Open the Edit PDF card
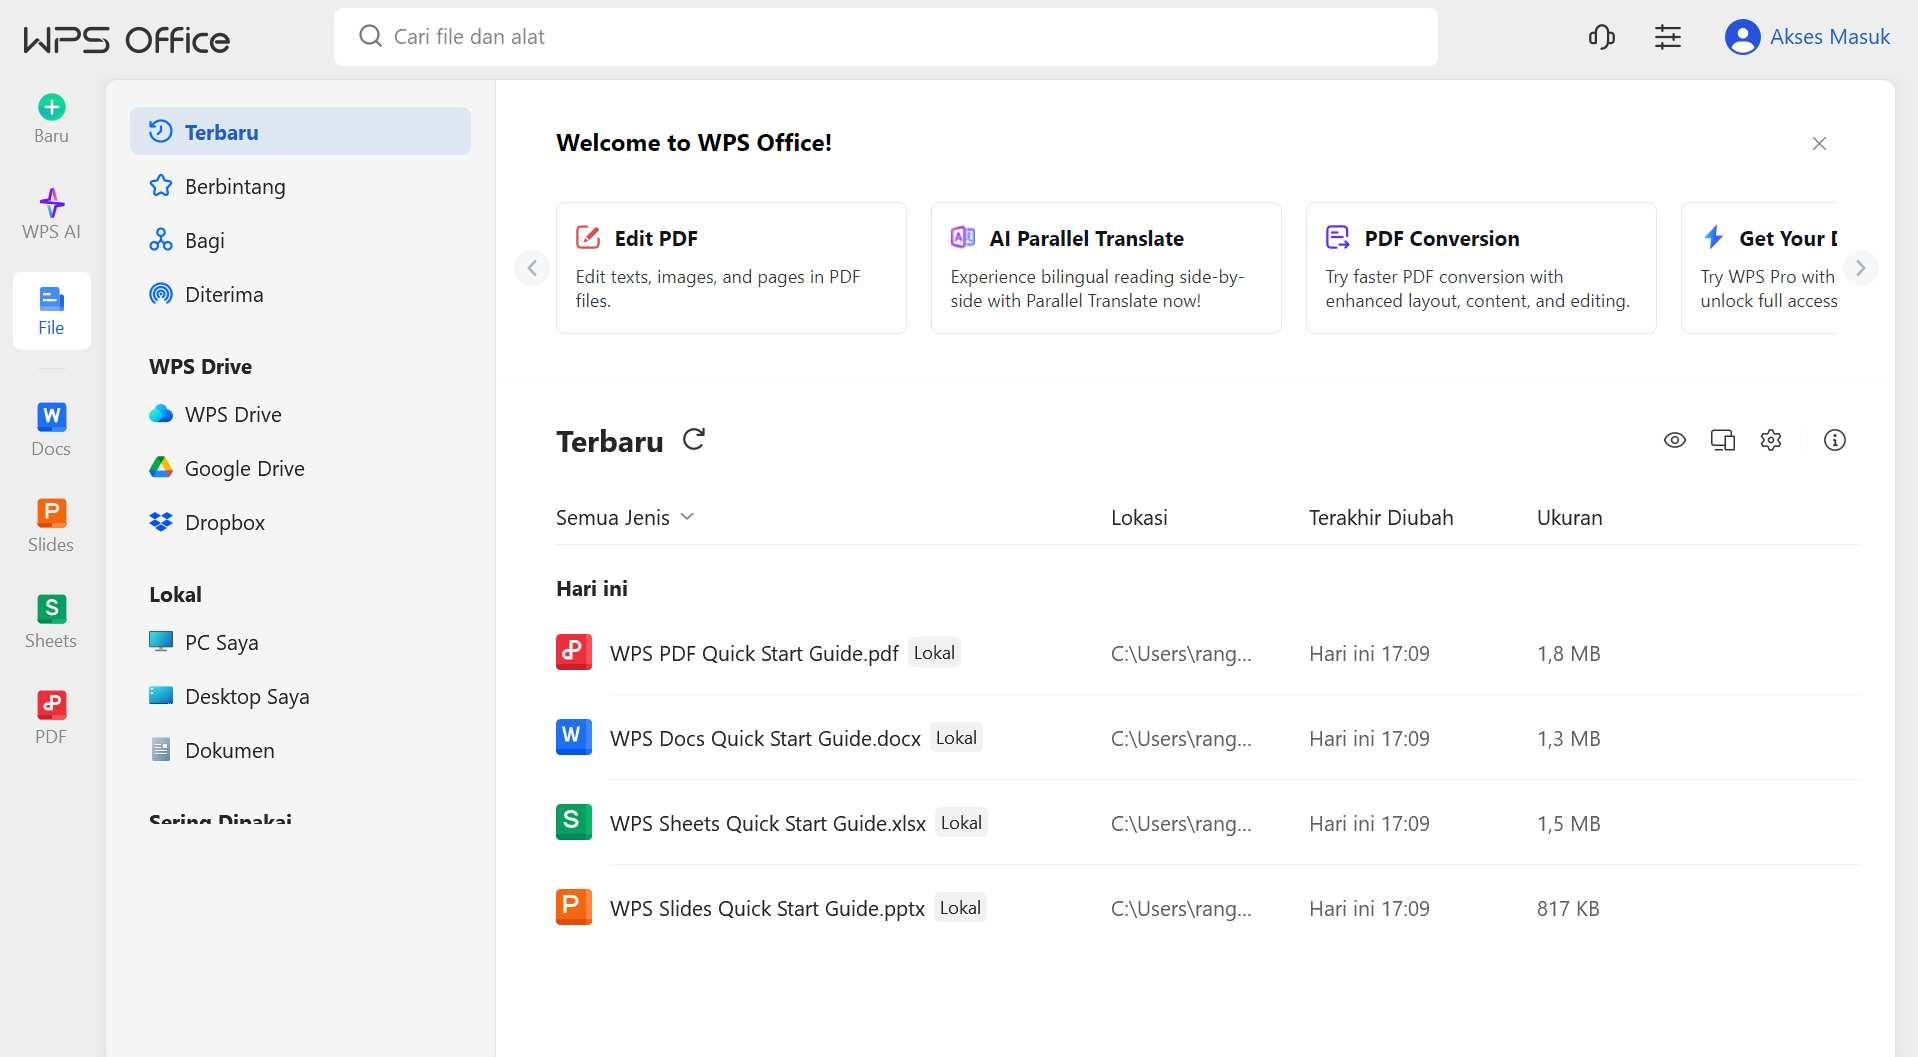Viewport: 1918px width, 1057px height. point(731,267)
